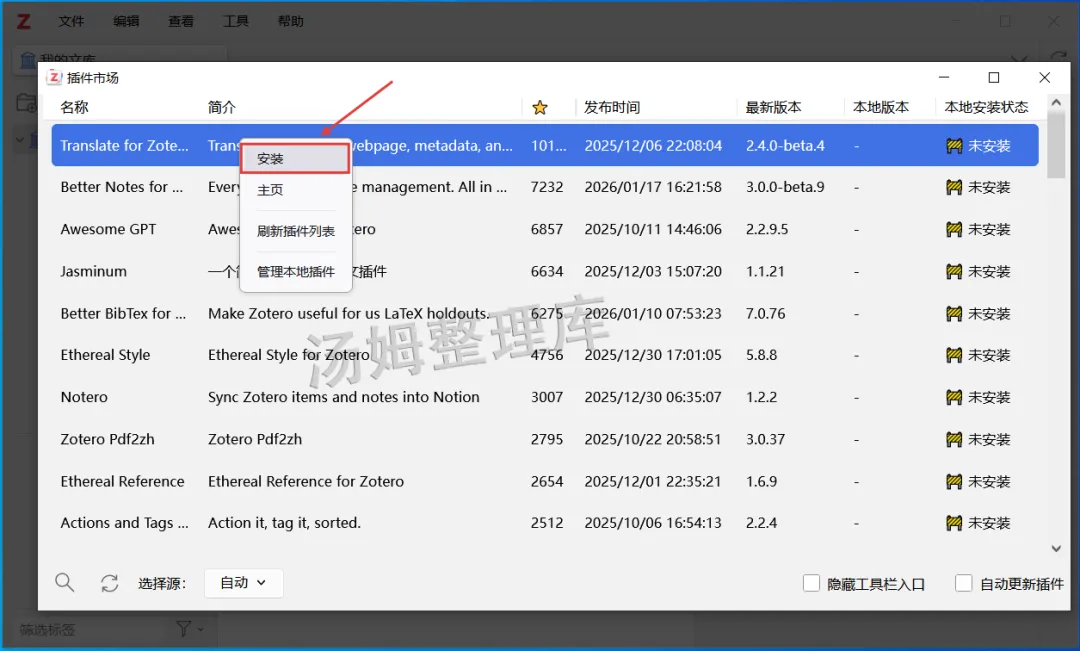The height and width of the screenshot is (651, 1080).
Task: Select the Jasminum plugin name
Action: (94, 271)
